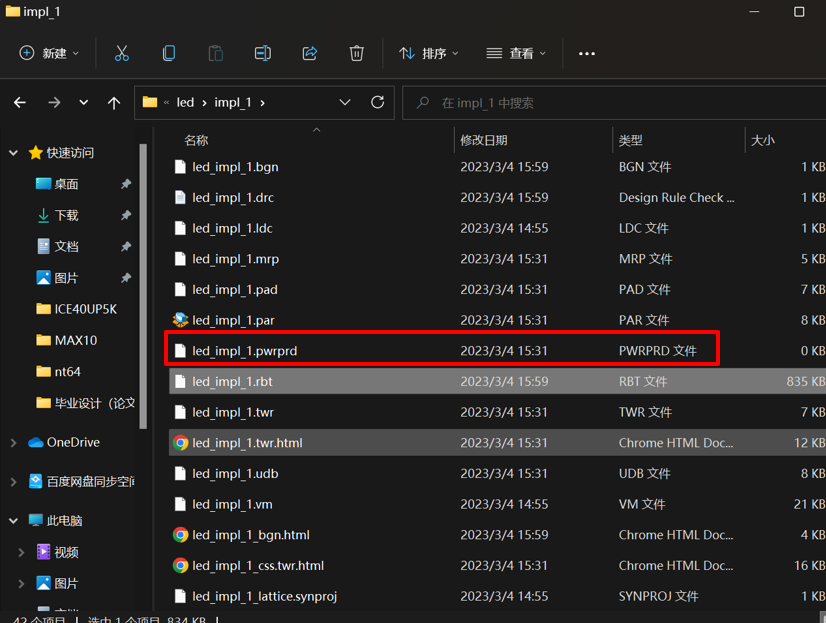
Task: Open the MAX10 quick access folder
Action: 66,340
